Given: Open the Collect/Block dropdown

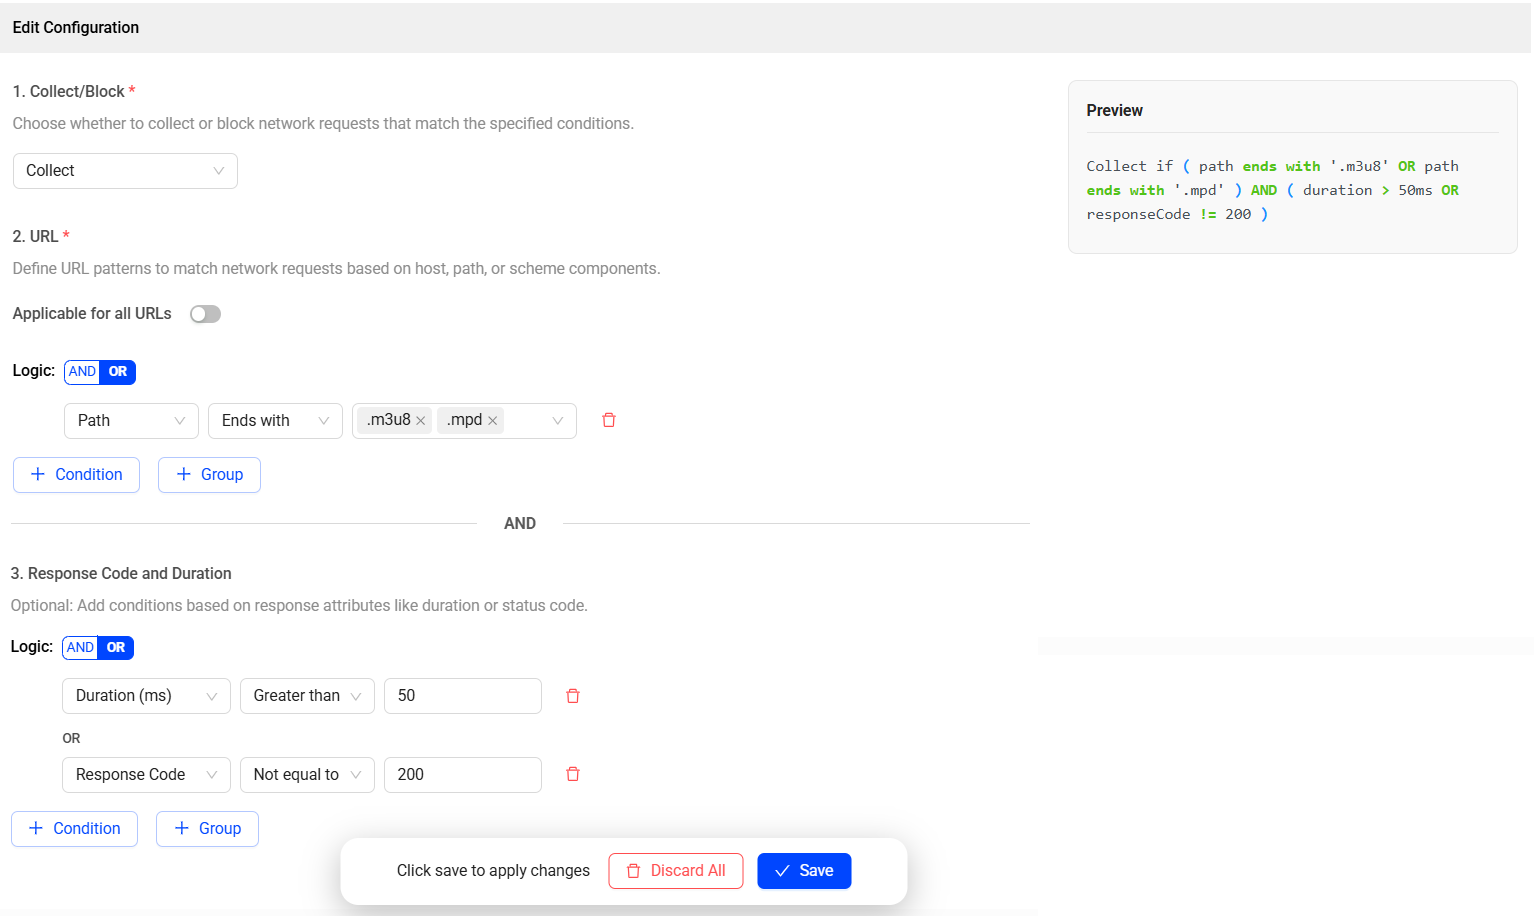Looking at the screenshot, I should click(125, 171).
